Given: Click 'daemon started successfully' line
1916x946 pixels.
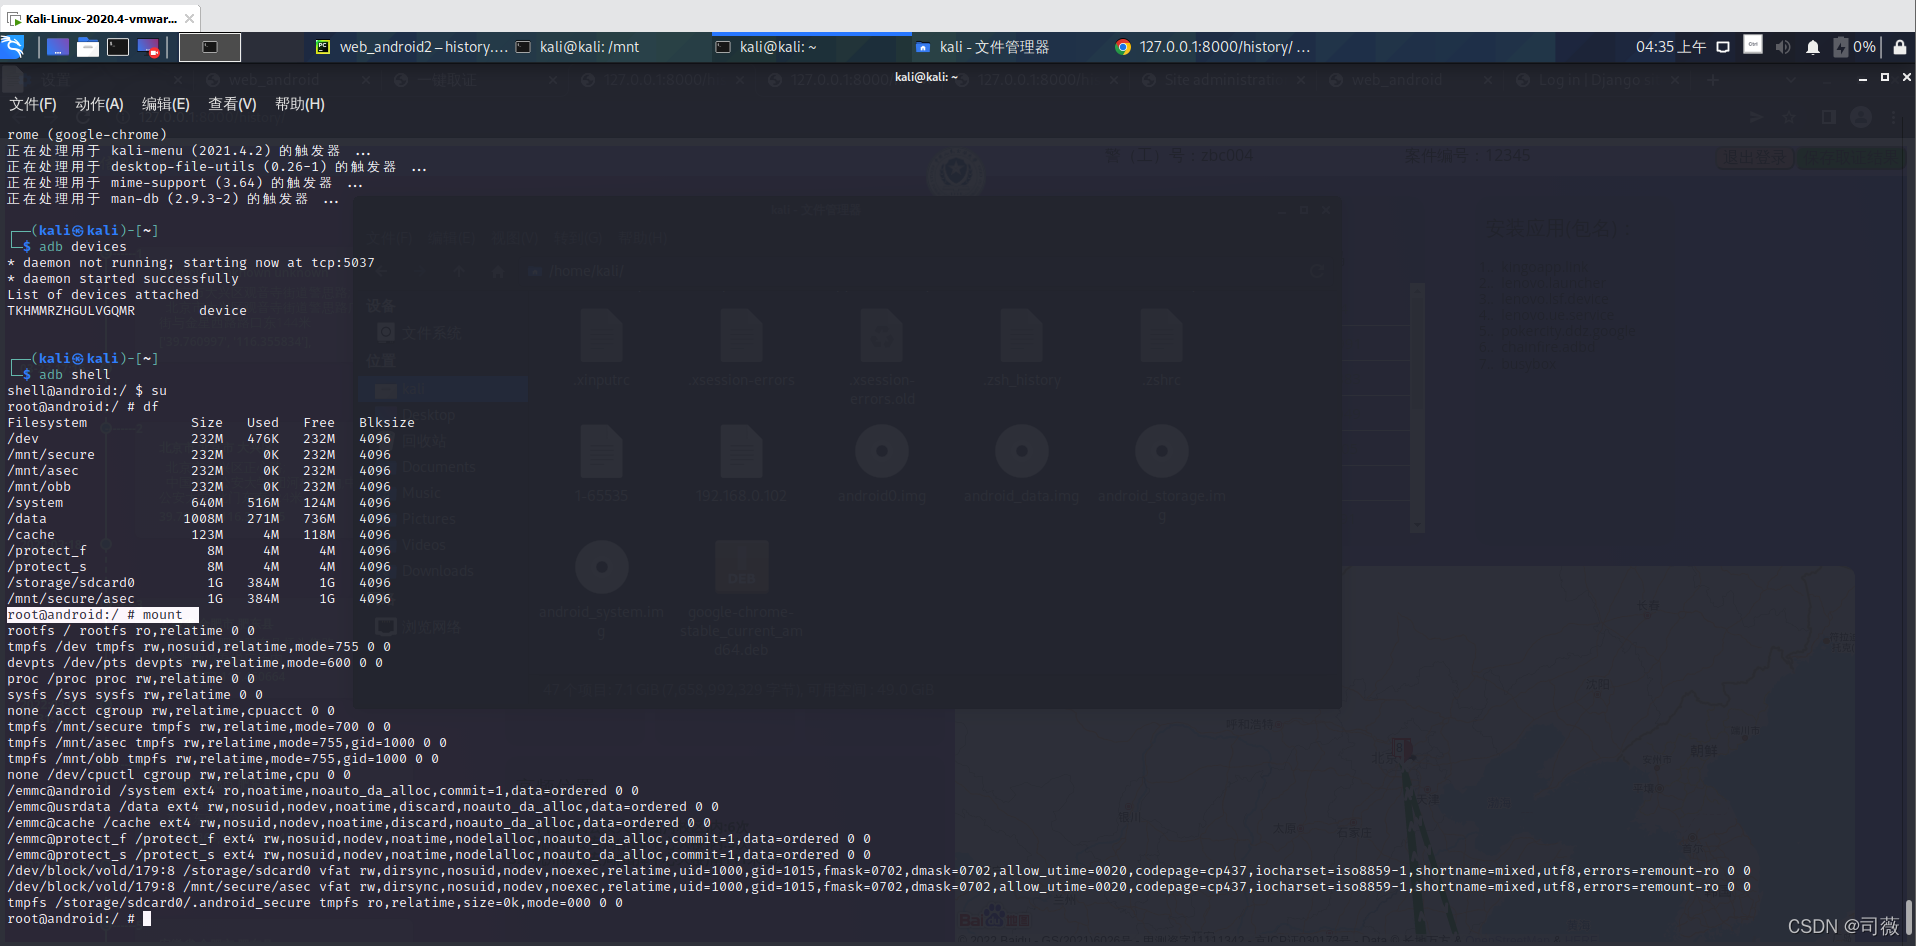Looking at the screenshot, I should (123, 279).
